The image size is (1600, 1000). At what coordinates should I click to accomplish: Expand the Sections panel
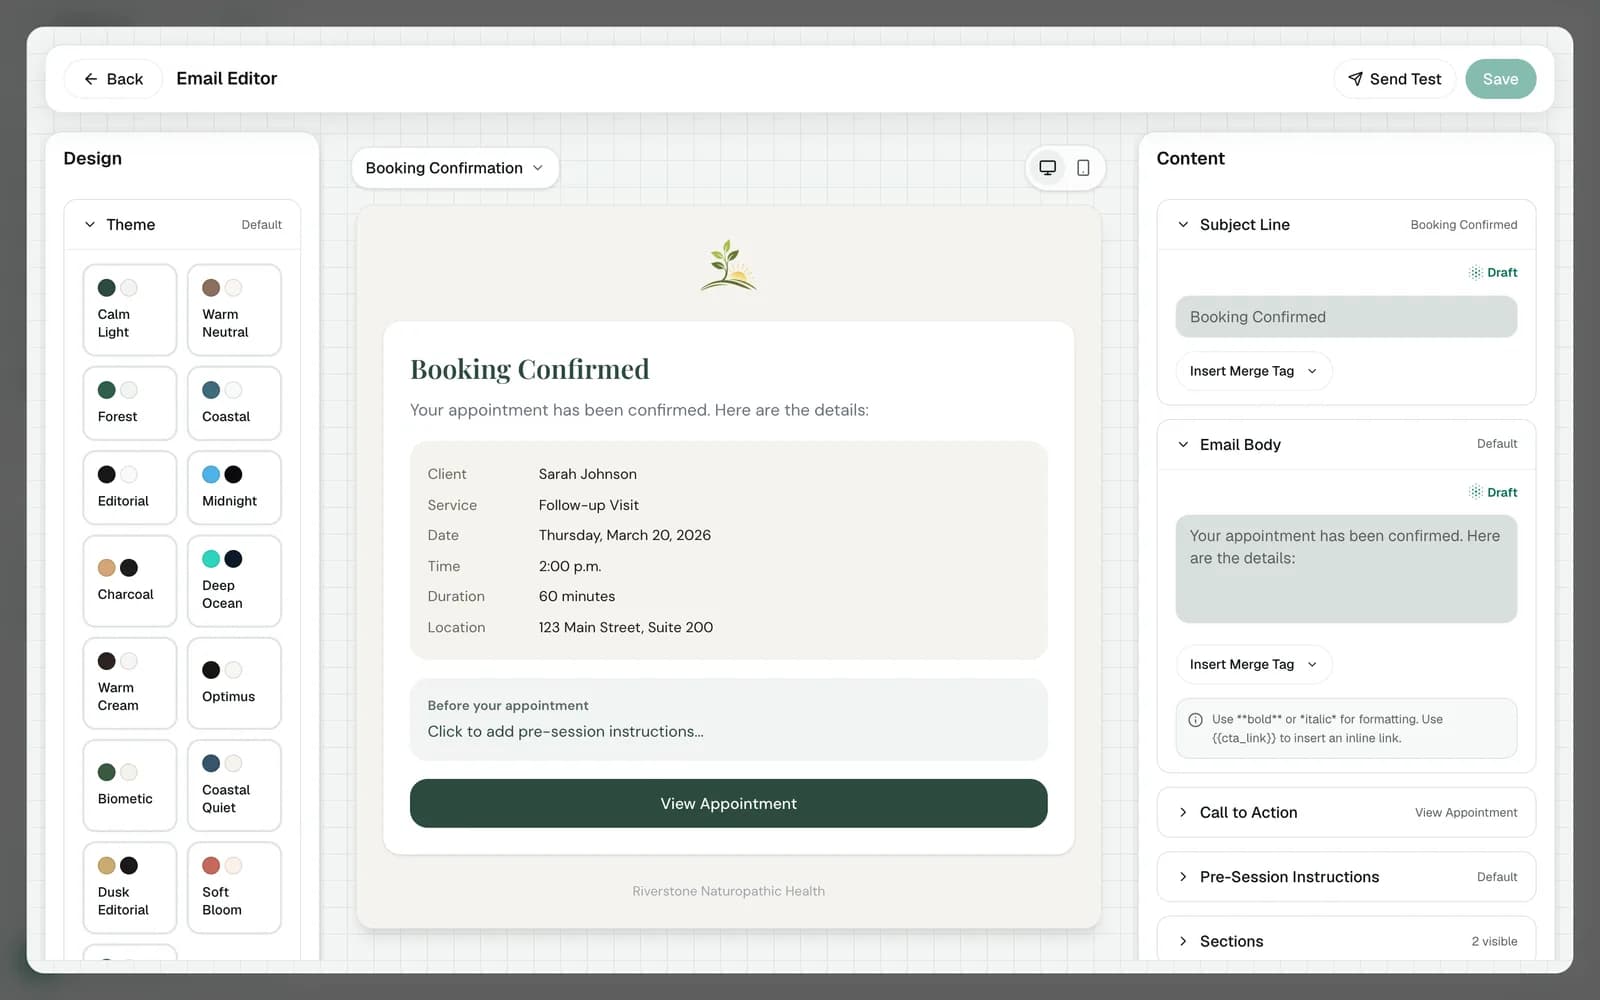point(1183,942)
